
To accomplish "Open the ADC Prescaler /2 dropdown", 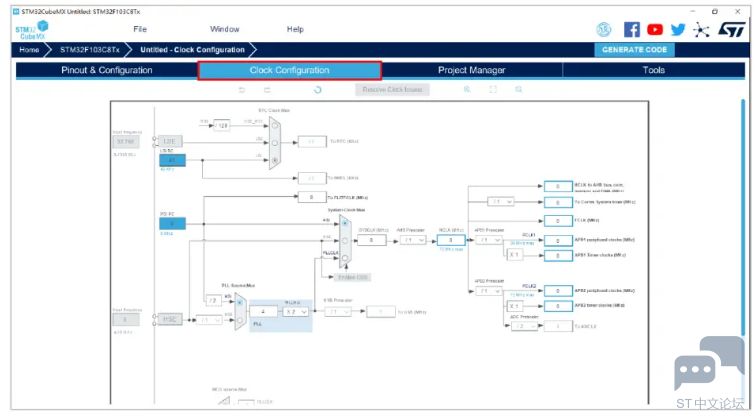I will coord(524,326).
